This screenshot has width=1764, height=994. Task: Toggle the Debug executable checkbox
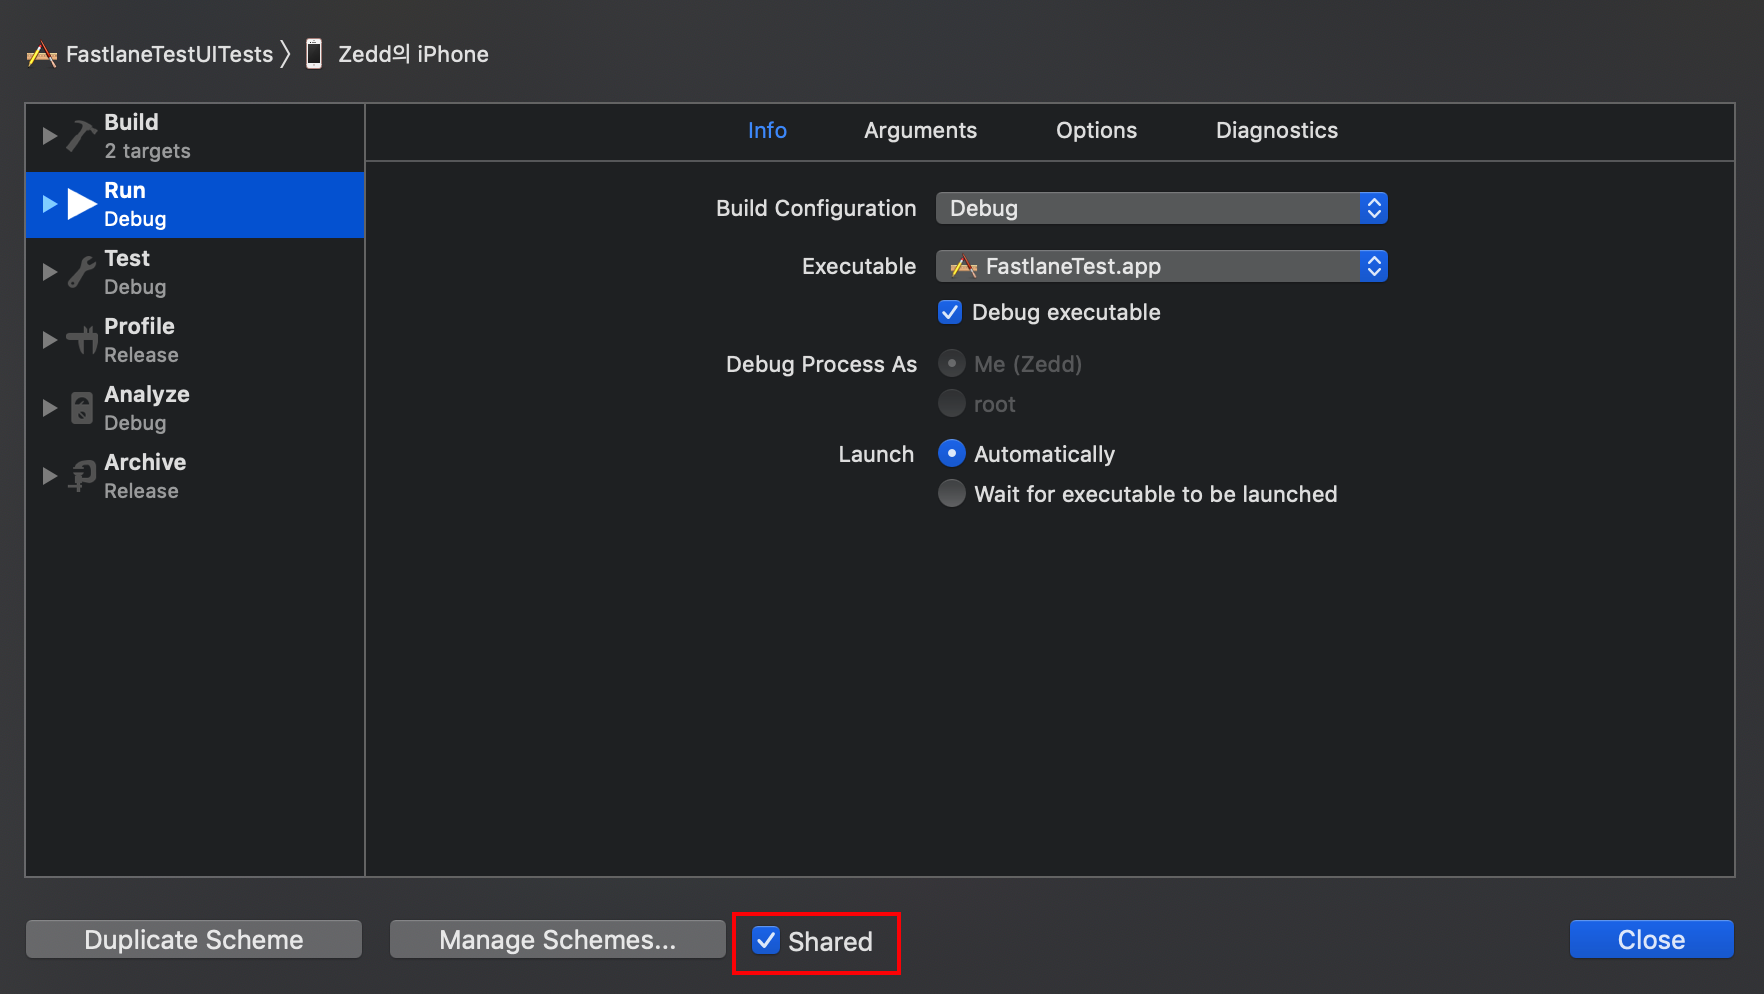(950, 312)
